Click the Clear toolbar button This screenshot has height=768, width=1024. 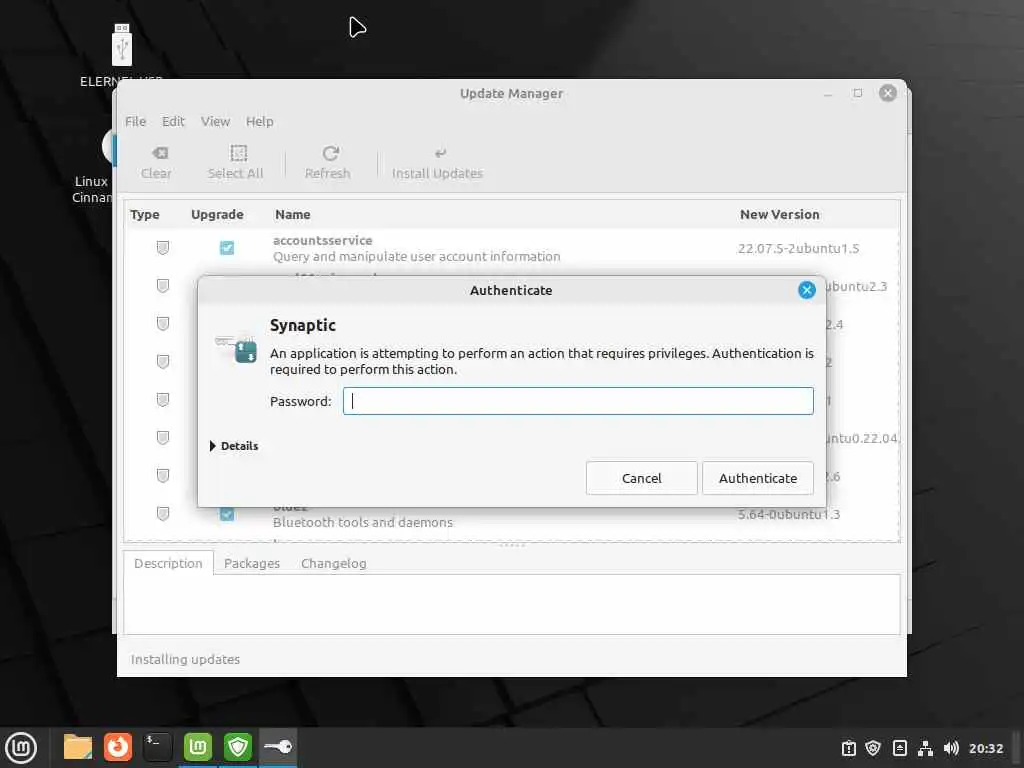(x=157, y=163)
